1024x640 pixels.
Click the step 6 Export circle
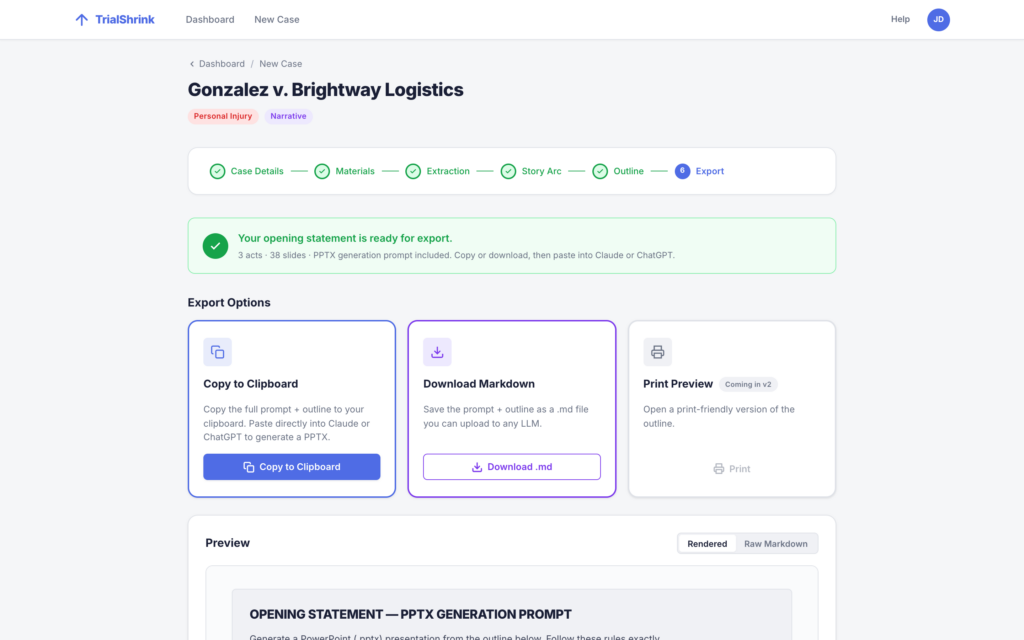[682, 171]
